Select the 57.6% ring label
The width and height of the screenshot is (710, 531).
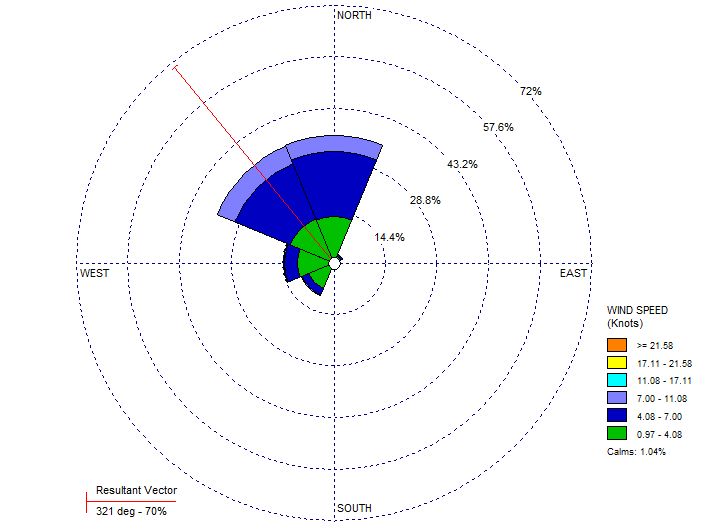pos(498,128)
